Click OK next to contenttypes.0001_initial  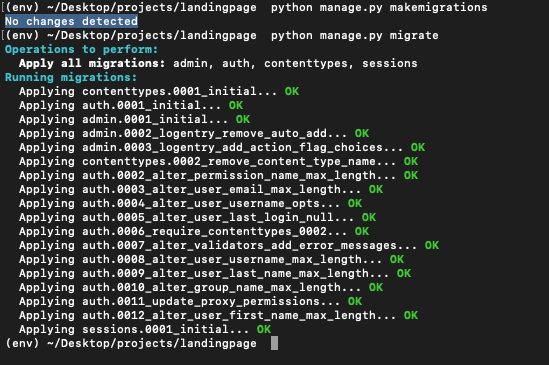292,91
